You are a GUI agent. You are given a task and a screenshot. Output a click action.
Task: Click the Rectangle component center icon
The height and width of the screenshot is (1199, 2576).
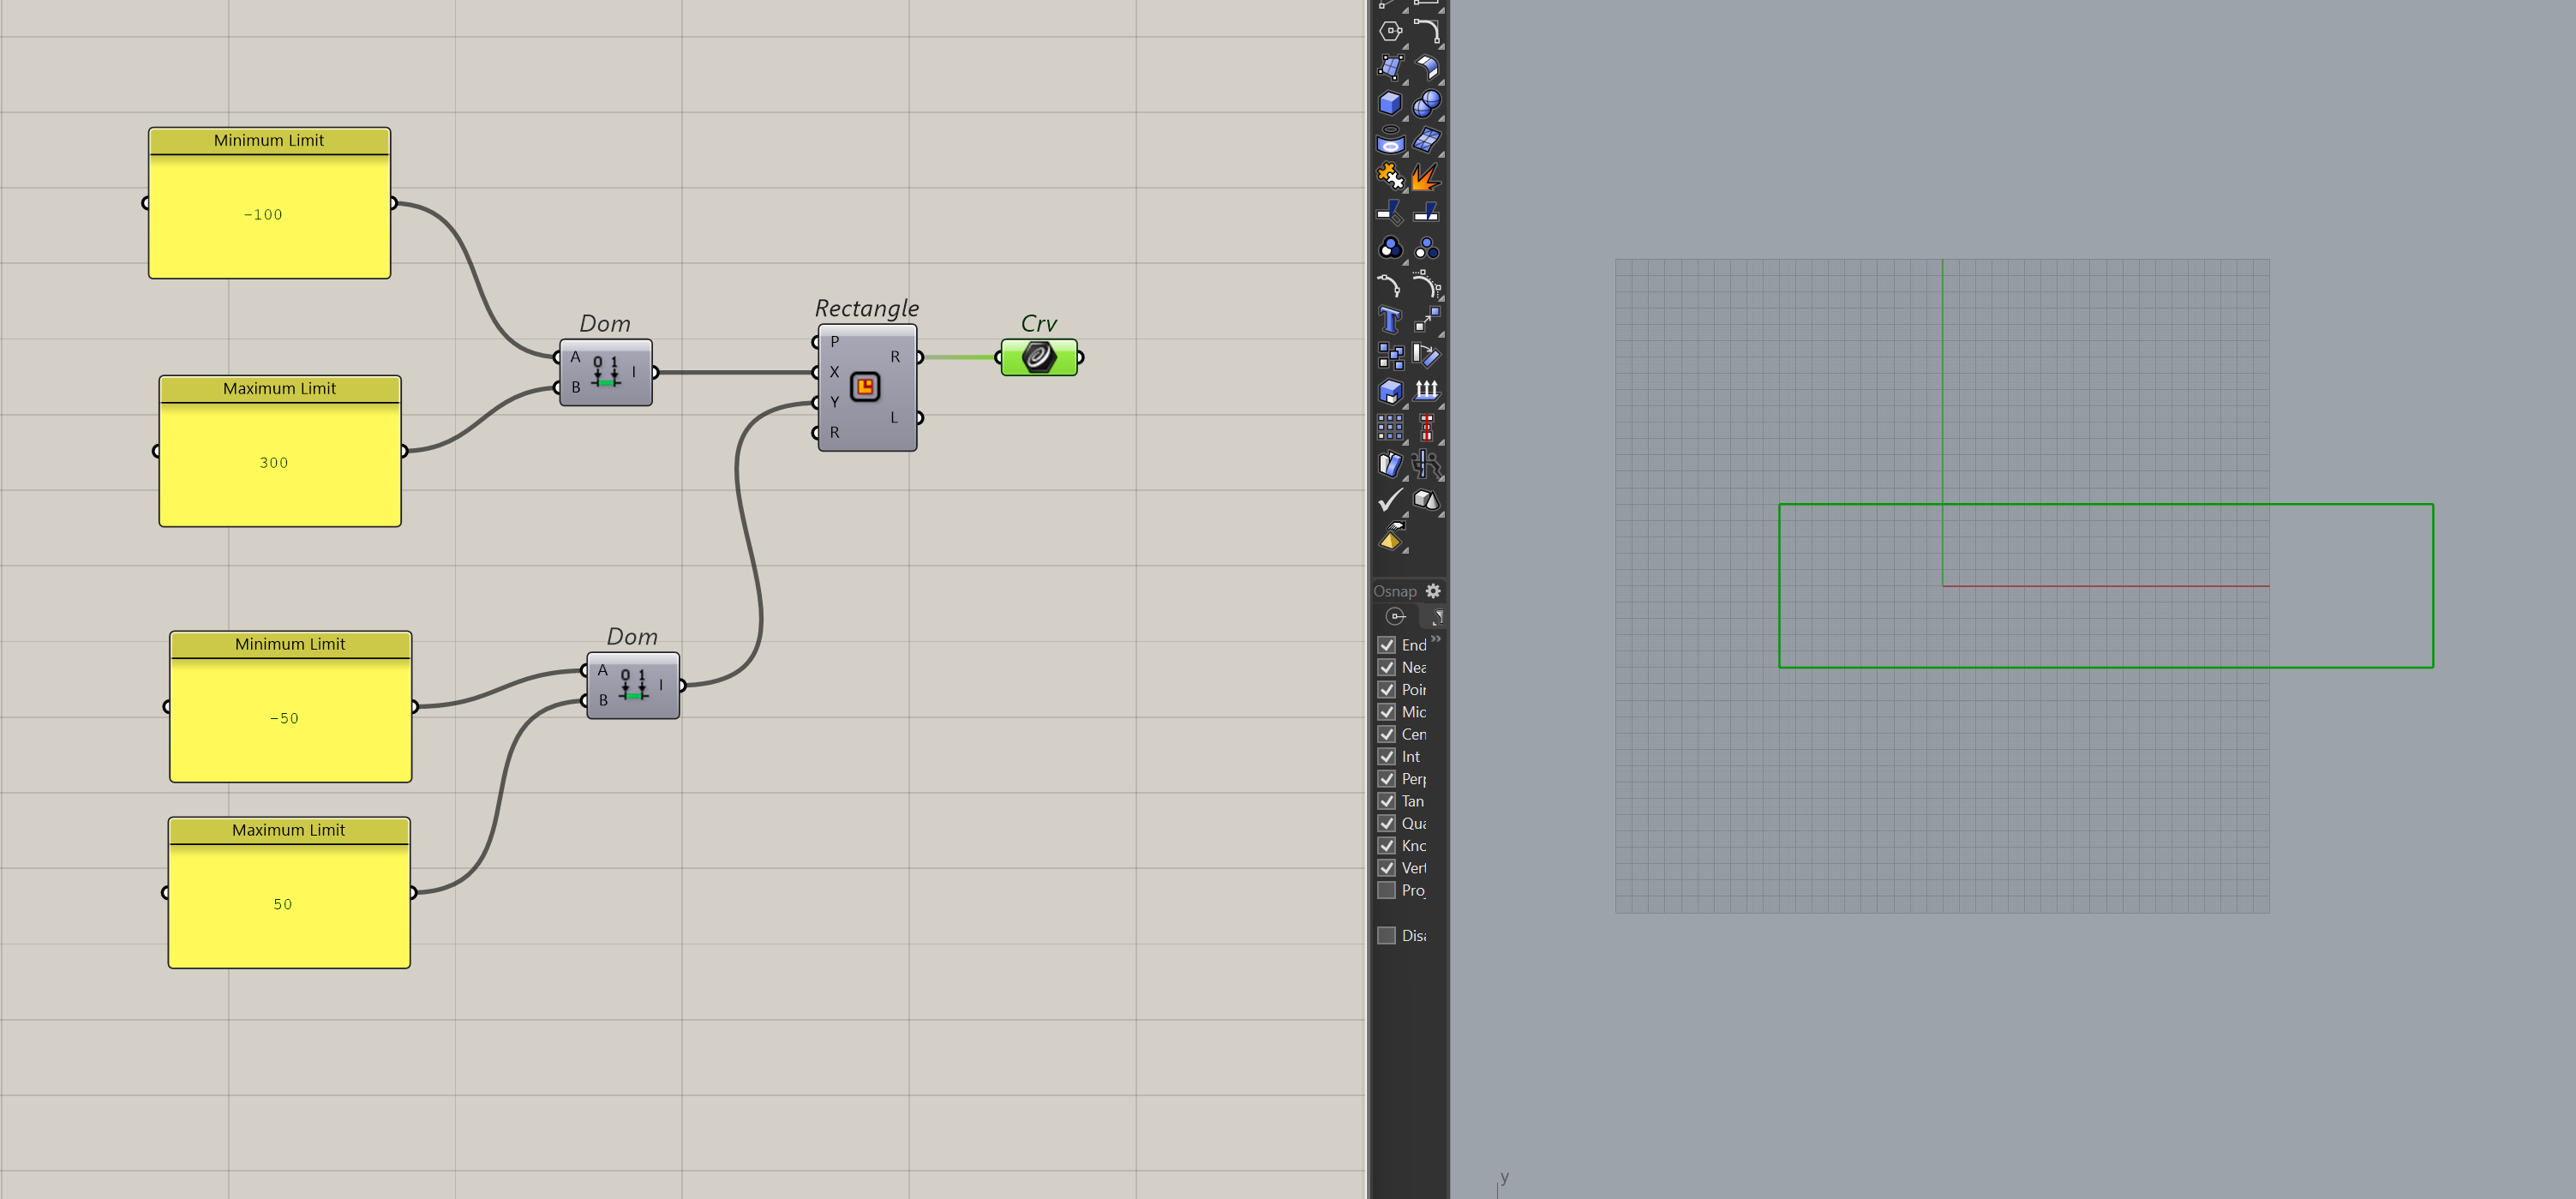tap(865, 386)
